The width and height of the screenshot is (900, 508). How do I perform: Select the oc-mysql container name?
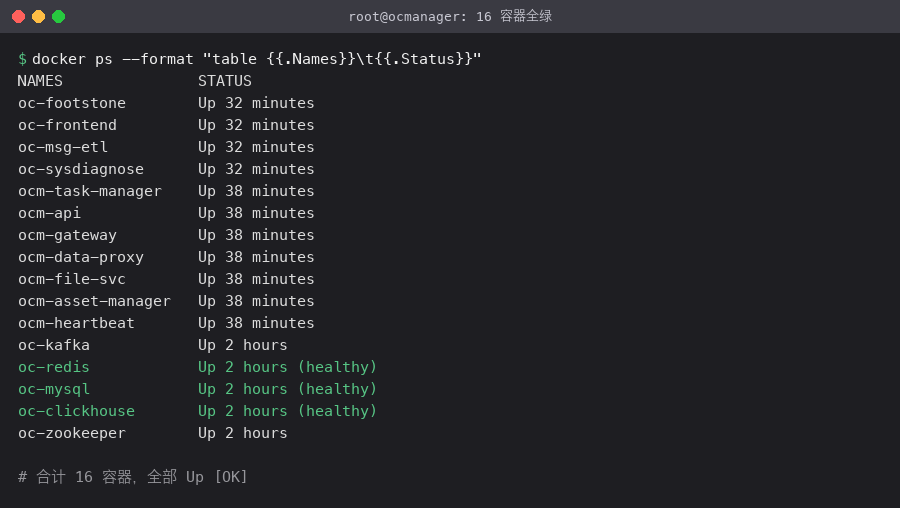click(54, 389)
